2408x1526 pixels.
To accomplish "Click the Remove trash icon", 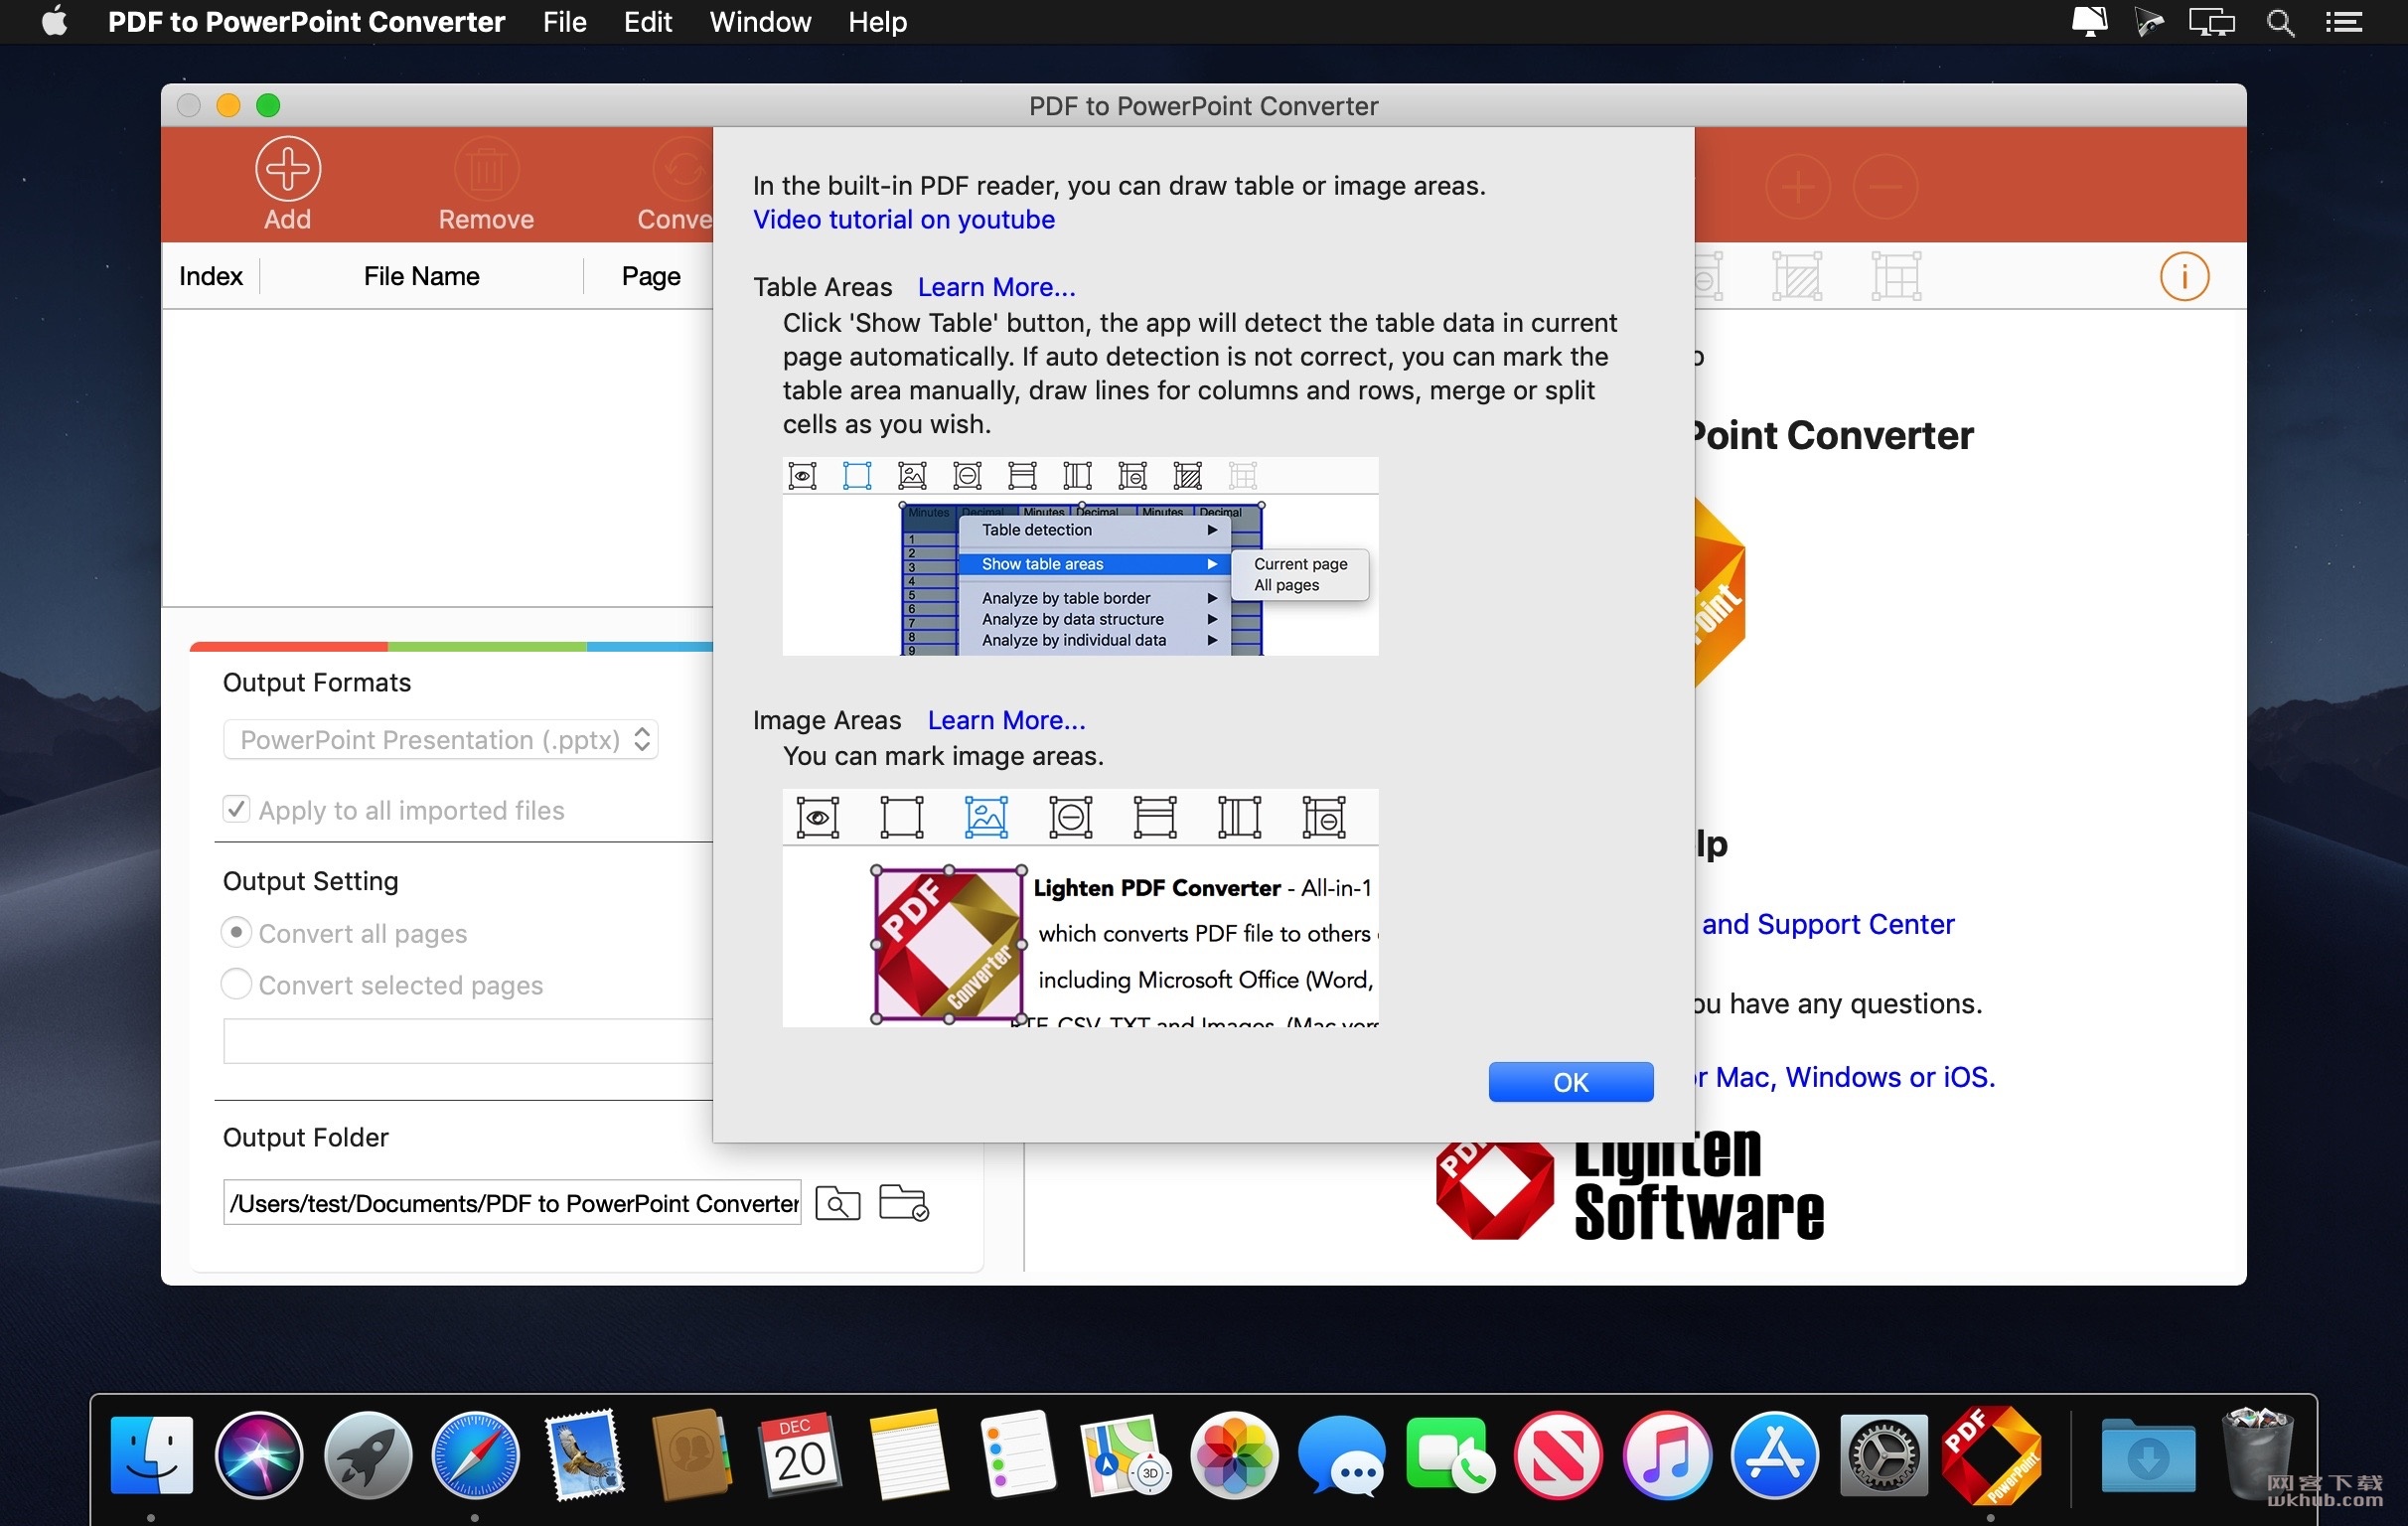I will click(x=486, y=168).
